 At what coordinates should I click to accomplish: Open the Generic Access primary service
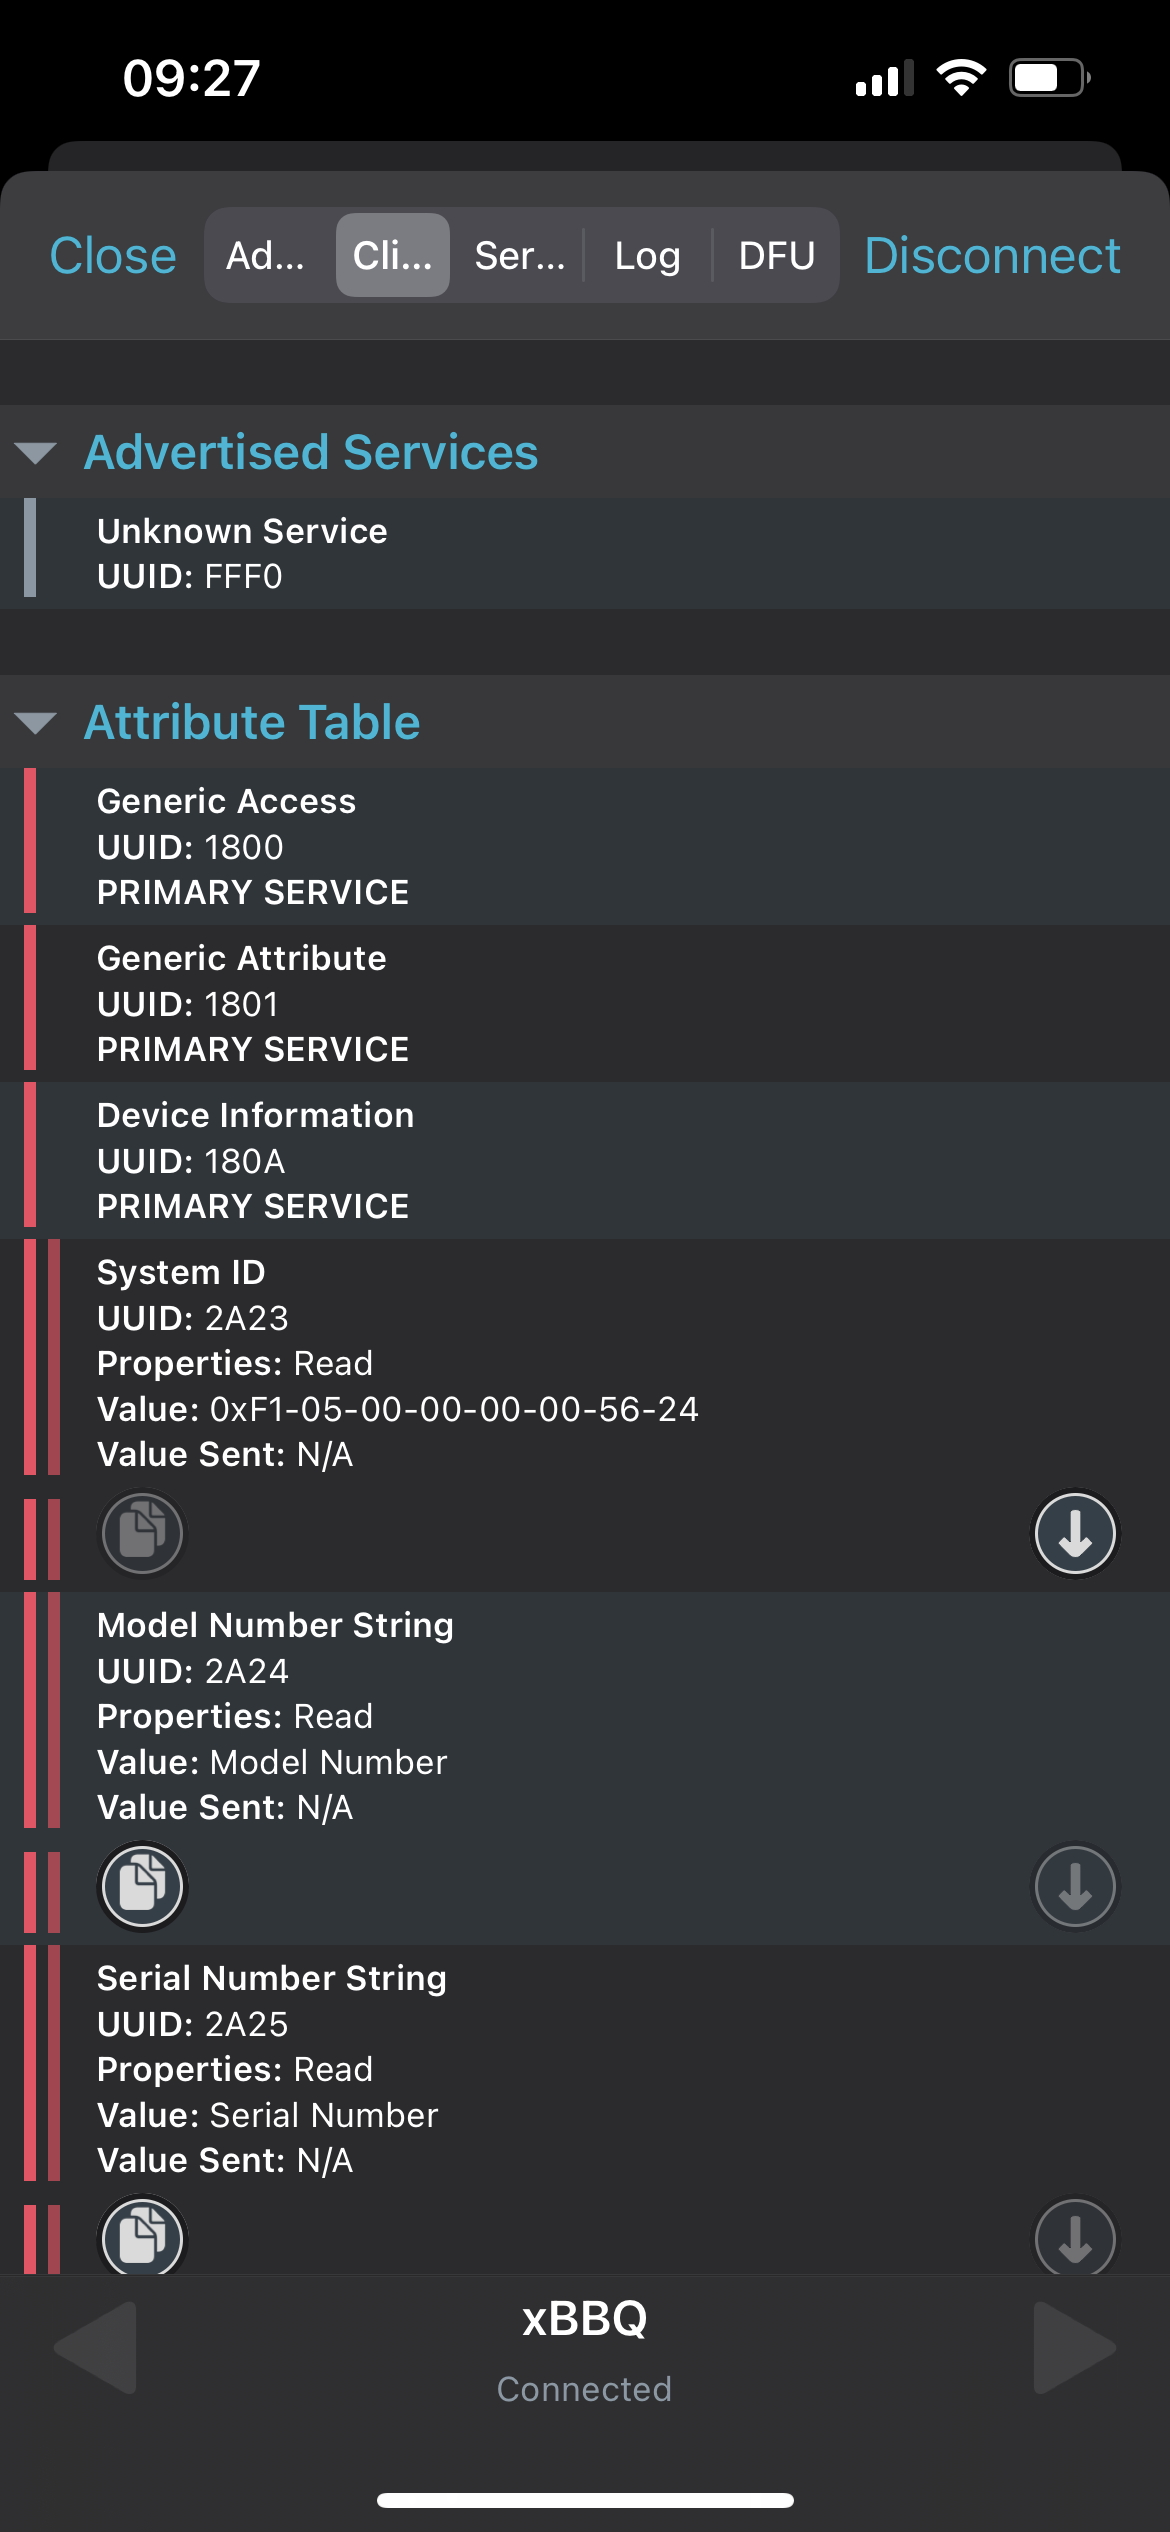pyautogui.click(x=585, y=846)
